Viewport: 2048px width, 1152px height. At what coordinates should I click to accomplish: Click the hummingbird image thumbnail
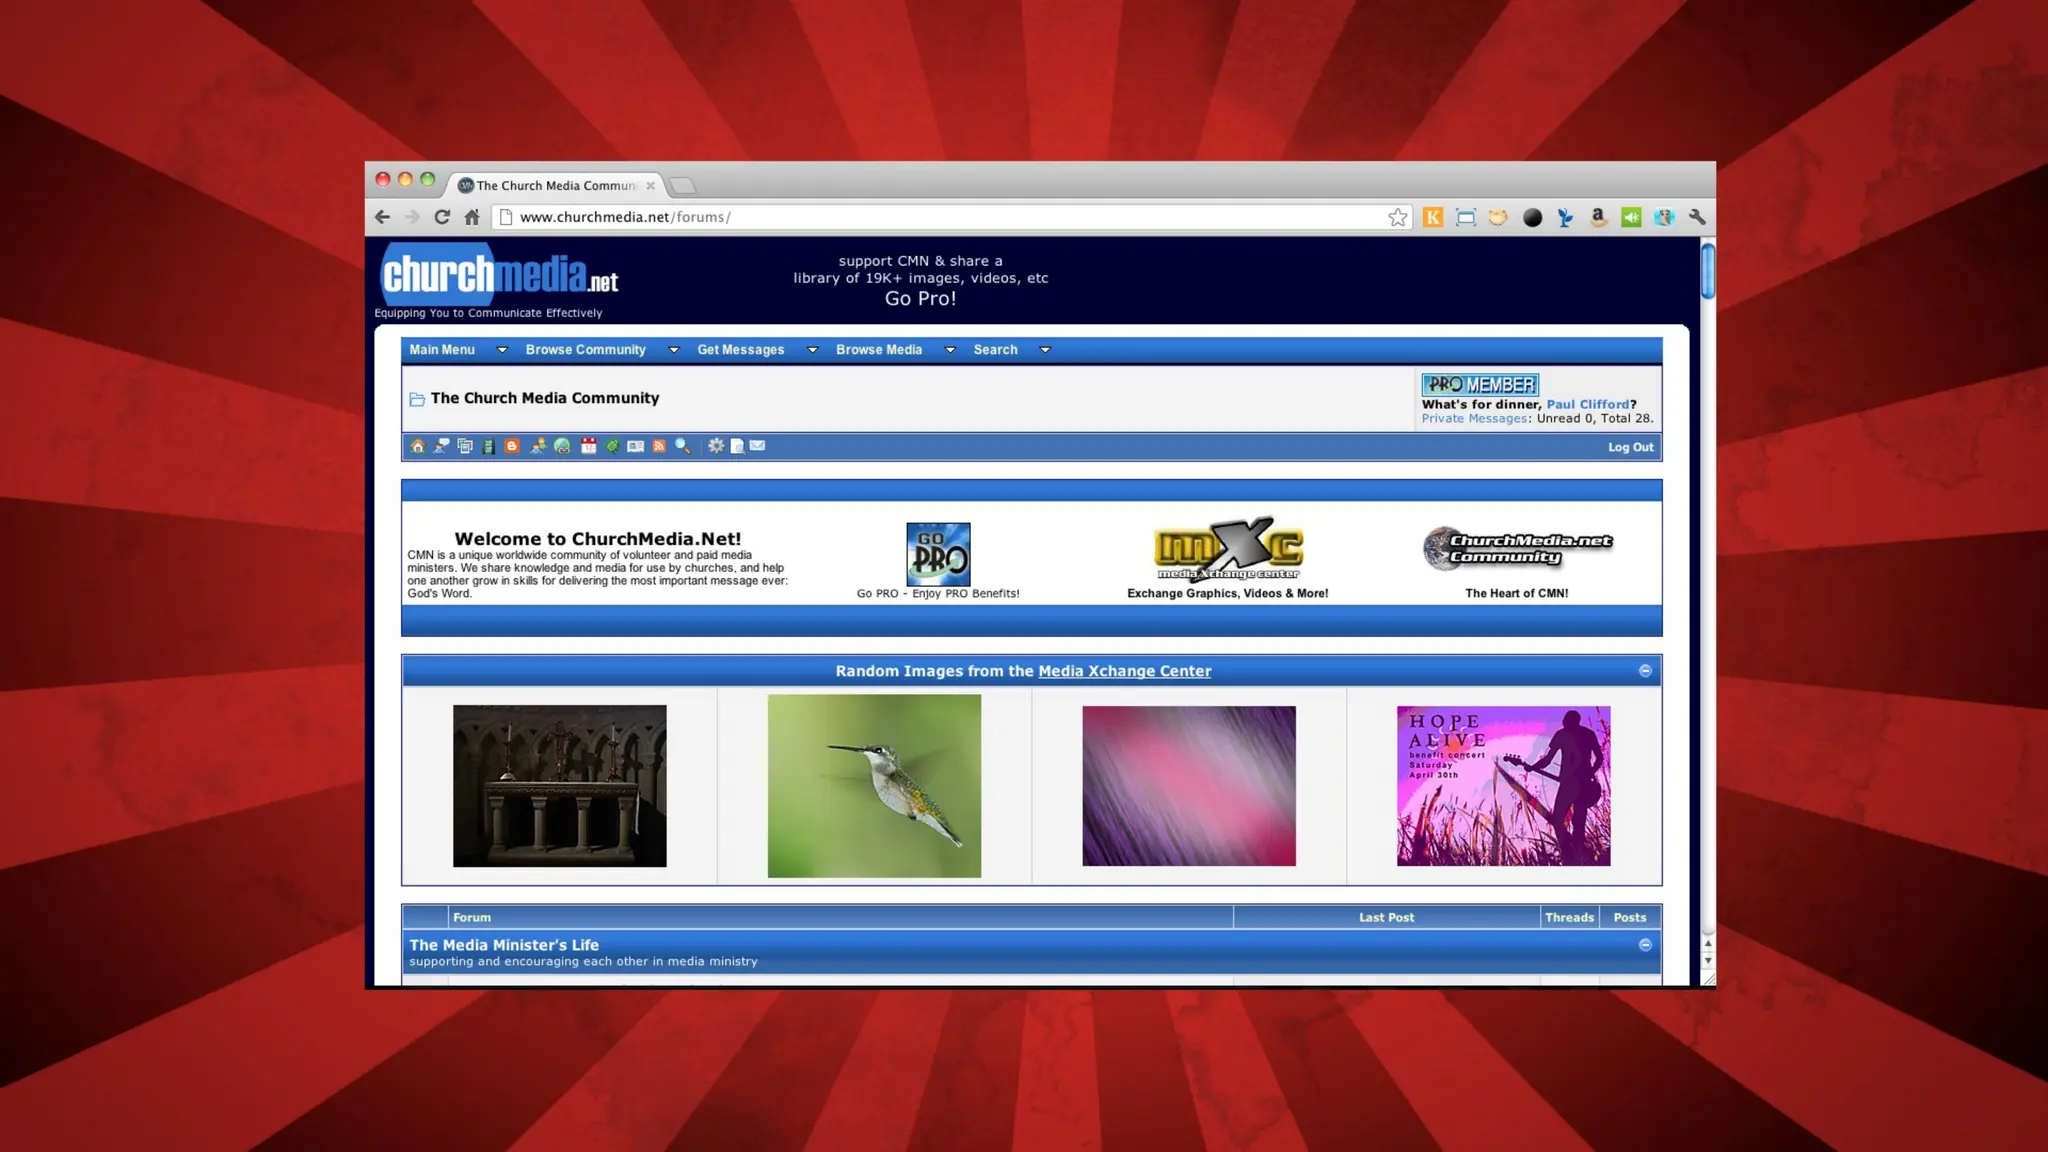point(874,786)
